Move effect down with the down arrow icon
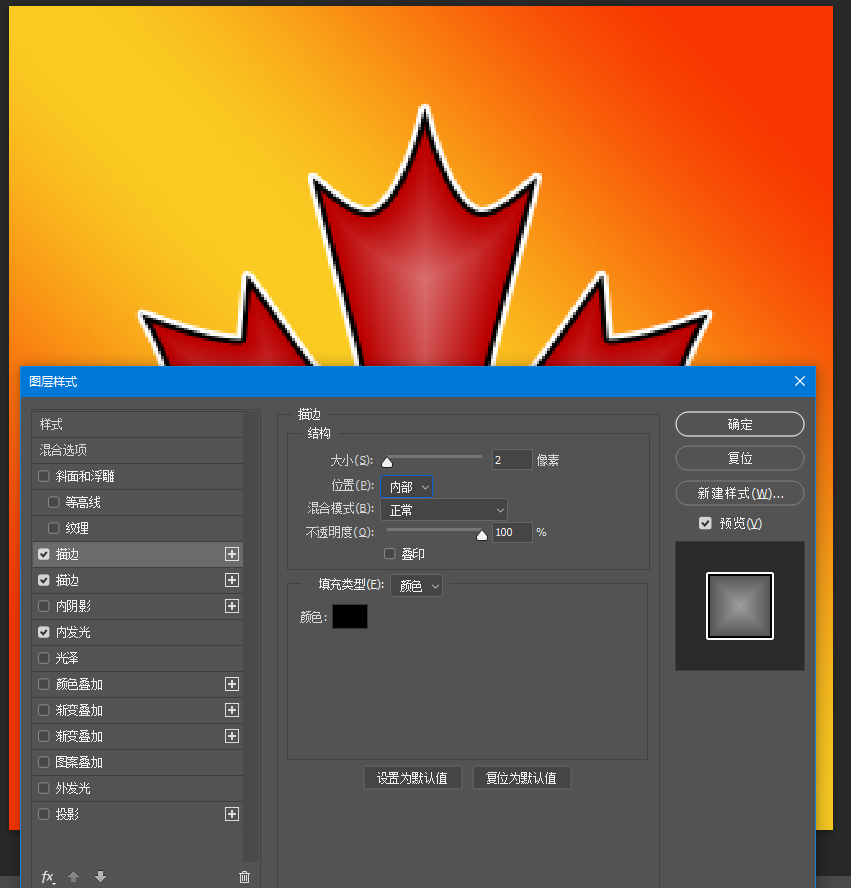The height and width of the screenshot is (888, 851). (x=100, y=877)
